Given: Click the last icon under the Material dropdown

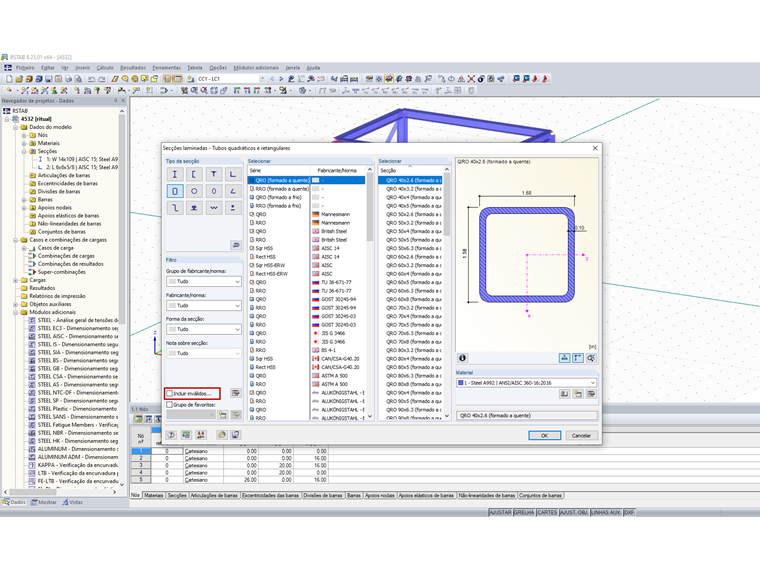Looking at the screenshot, I should 591,394.
